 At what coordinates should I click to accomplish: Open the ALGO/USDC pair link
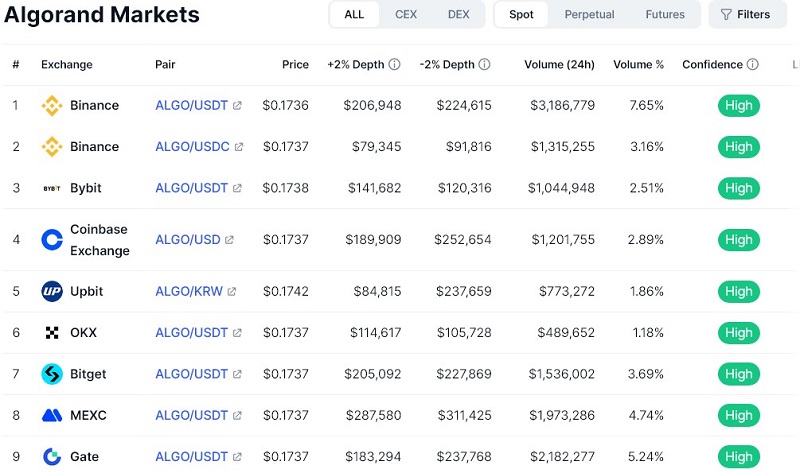point(192,147)
